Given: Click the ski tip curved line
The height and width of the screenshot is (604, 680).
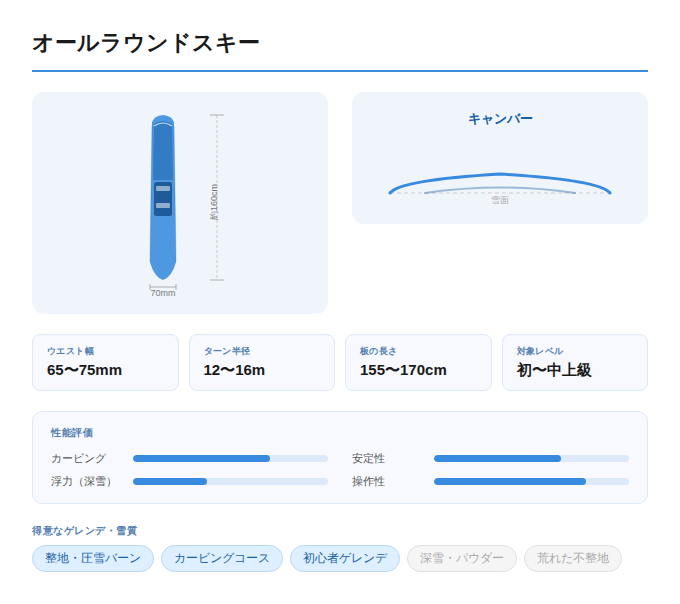Looking at the screenshot, I should tap(163, 124).
